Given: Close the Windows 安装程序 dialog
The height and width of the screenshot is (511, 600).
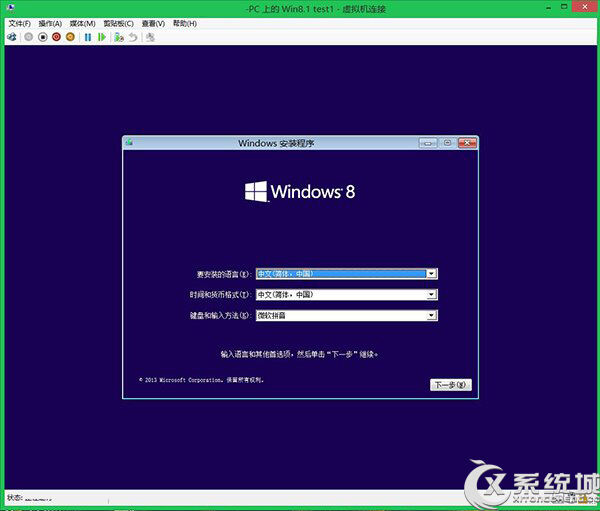Looking at the screenshot, I should tap(467, 143).
